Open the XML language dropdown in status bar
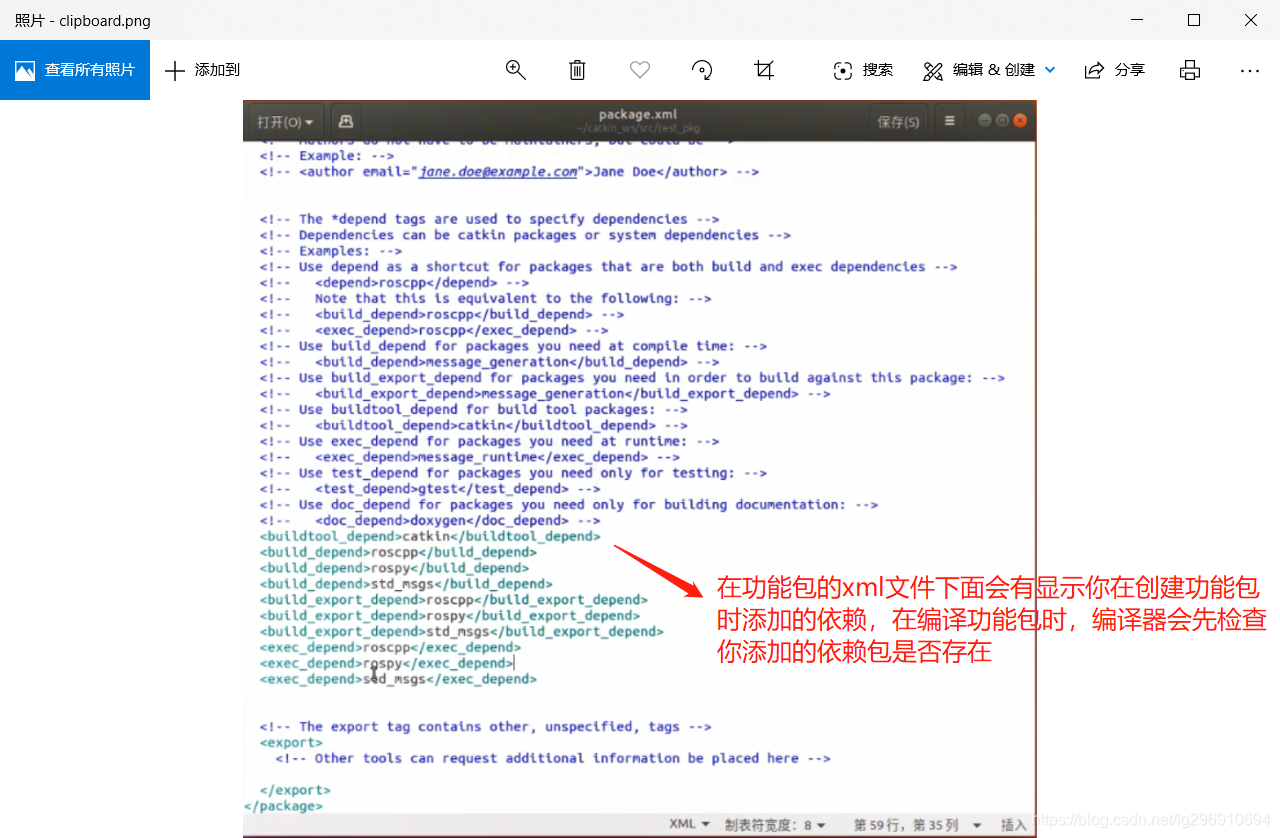 click(x=689, y=824)
